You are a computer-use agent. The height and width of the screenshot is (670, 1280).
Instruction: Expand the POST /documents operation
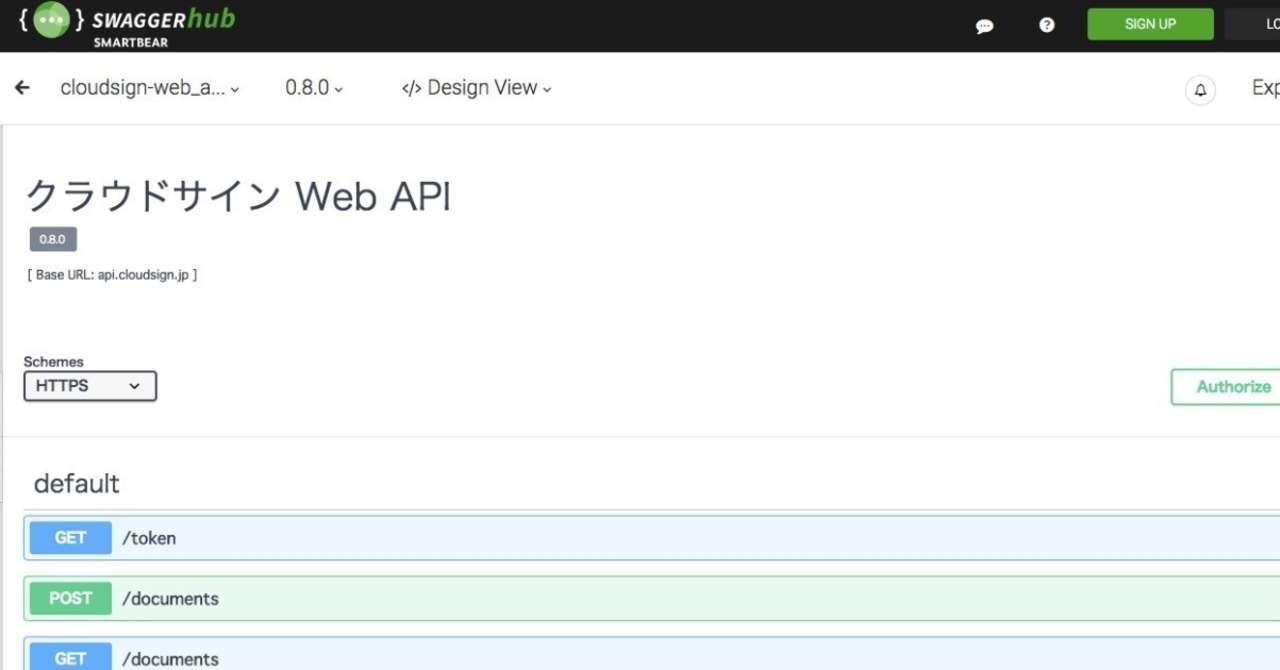click(652, 598)
